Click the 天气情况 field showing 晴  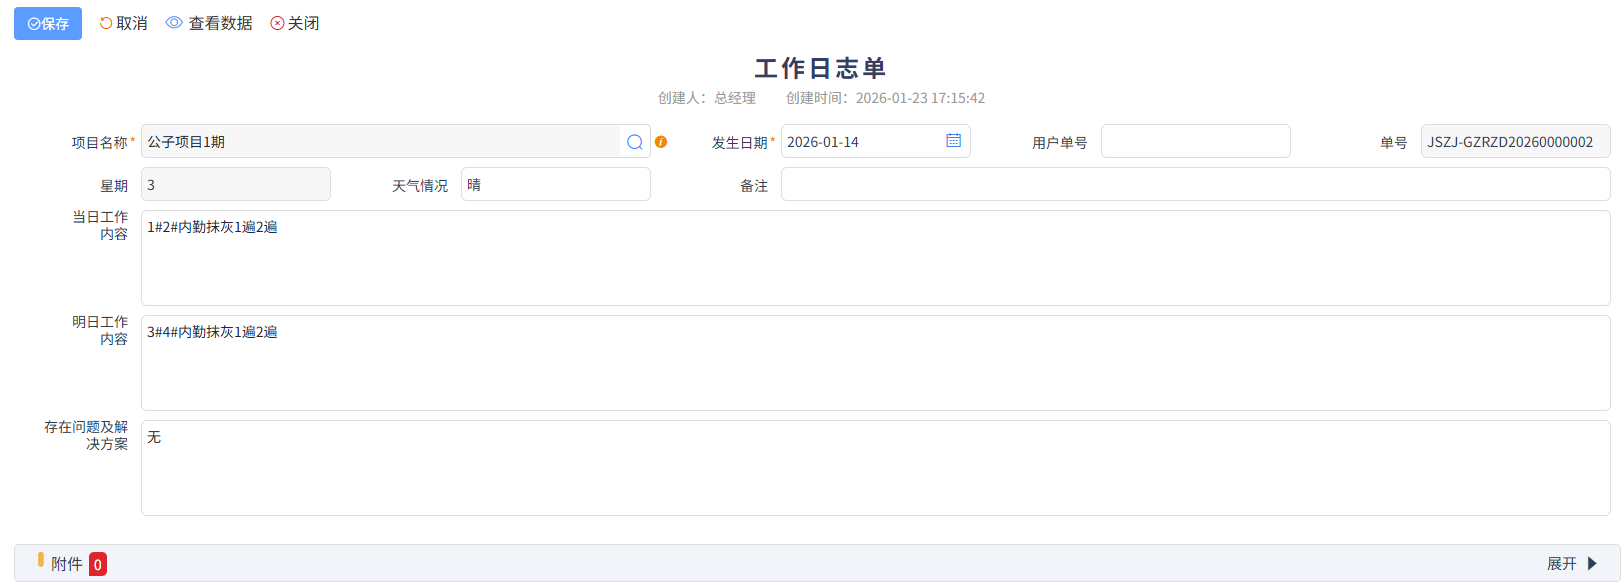(555, 185)
